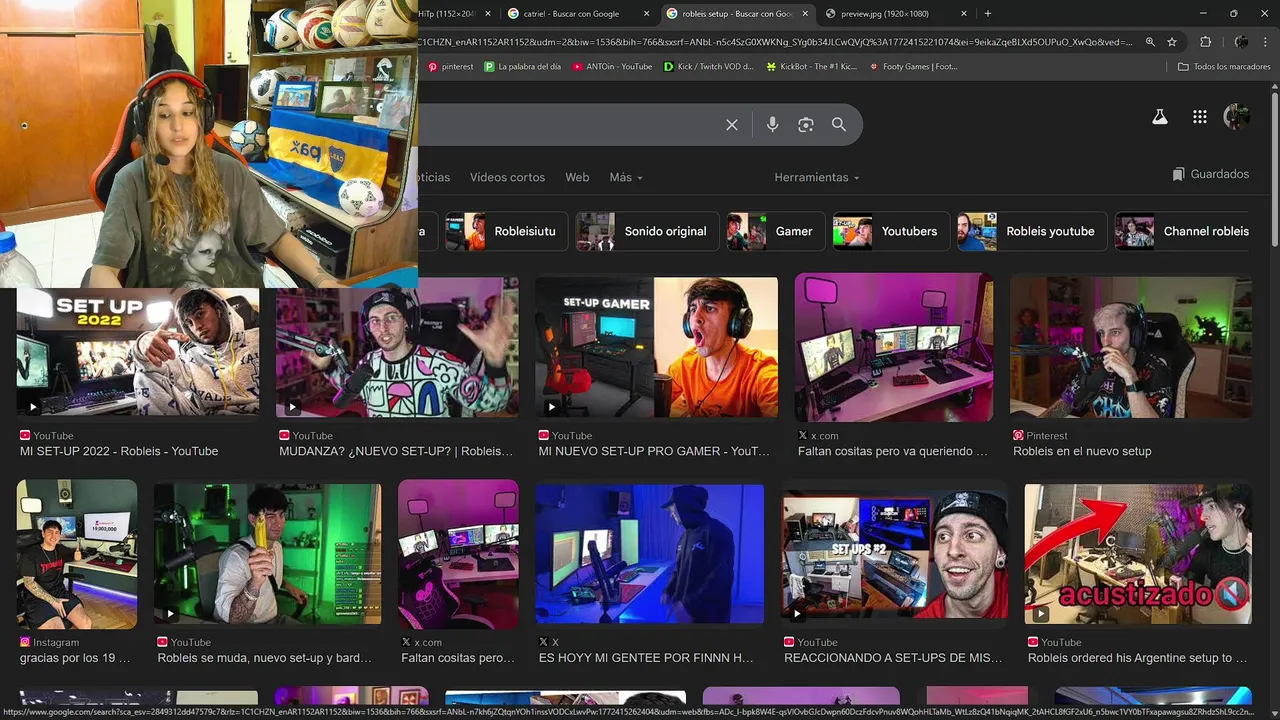The width and height of the screenshot is (1280, 720).
Task: Select 'Youtubers' suggestion chip
Action: pos(890,231)
